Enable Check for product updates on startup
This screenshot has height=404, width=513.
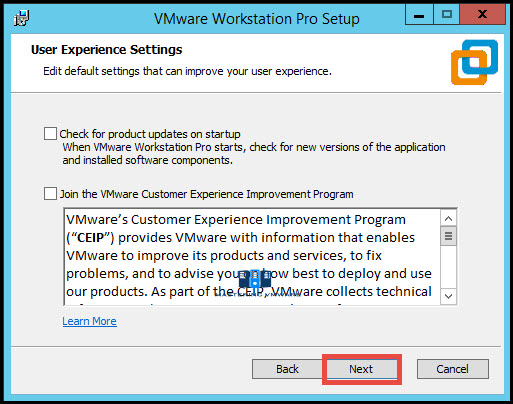50,134
